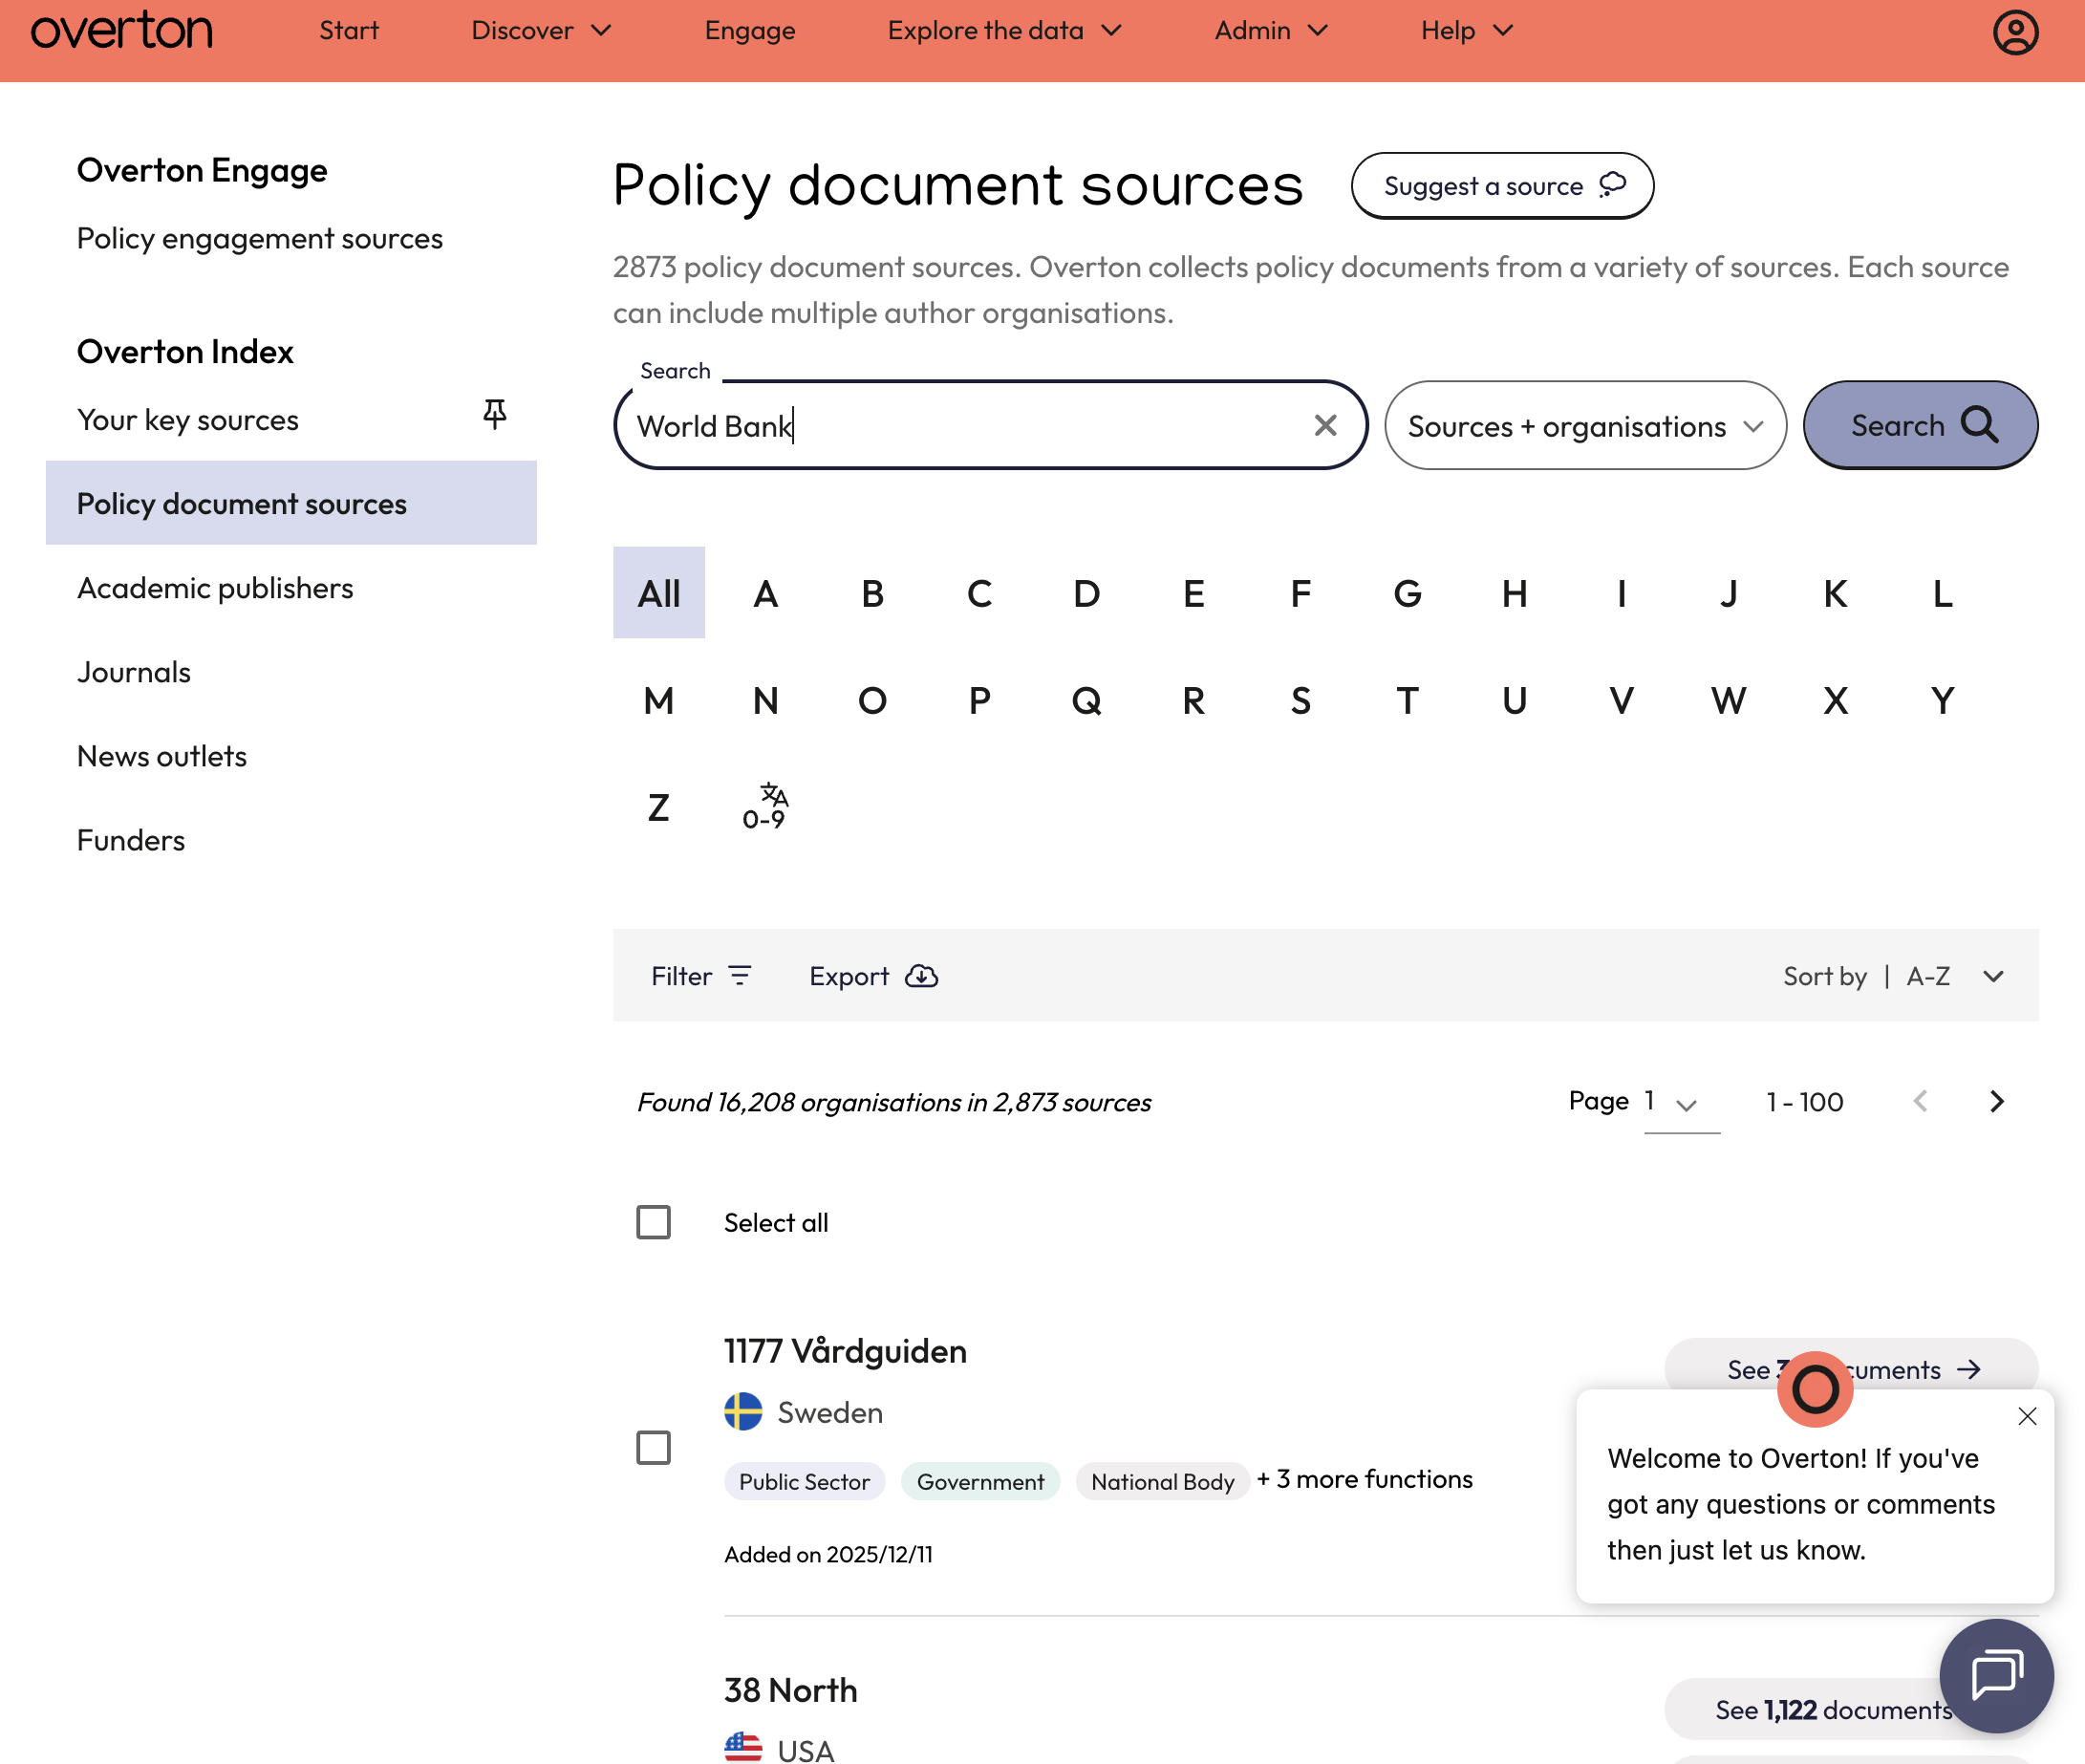The height and width of the screenshot is (1764, 2085).
Task: Open Academic publishers in the sidebar
Action: (215, 588)
